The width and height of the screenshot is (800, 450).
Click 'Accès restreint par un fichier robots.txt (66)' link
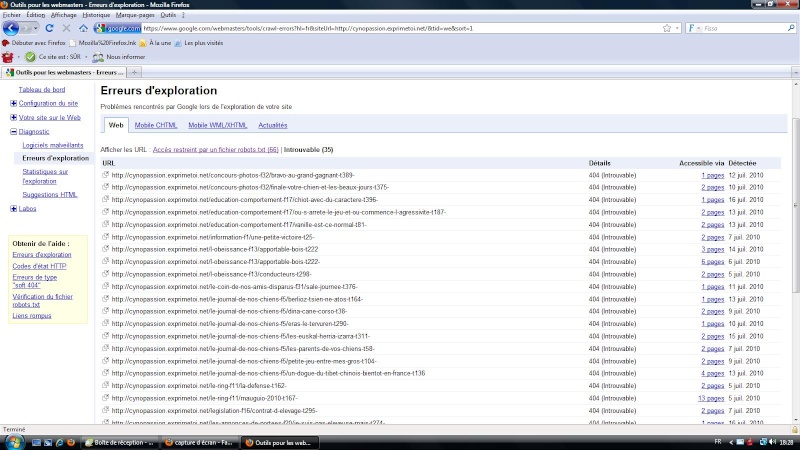215,149
